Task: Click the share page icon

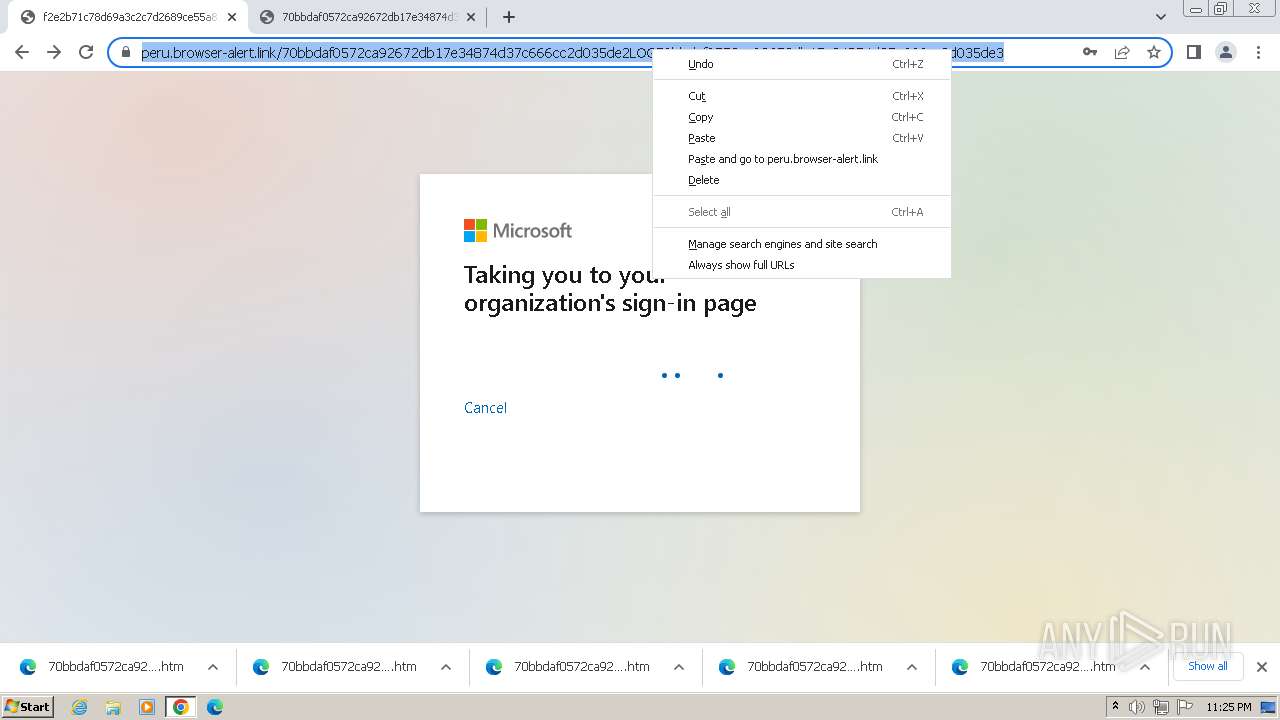Action: (x=1122, y=53)
